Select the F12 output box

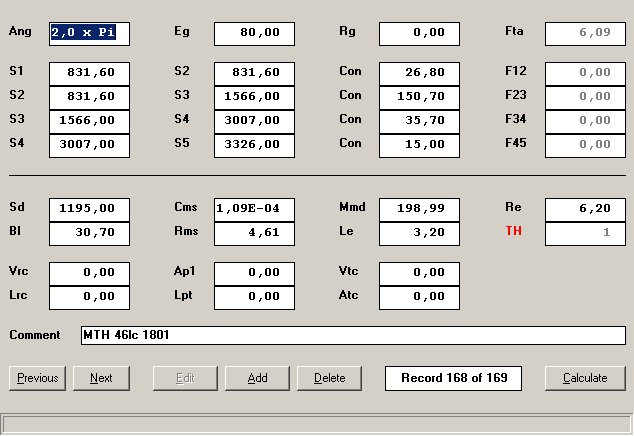coord(585,74)
